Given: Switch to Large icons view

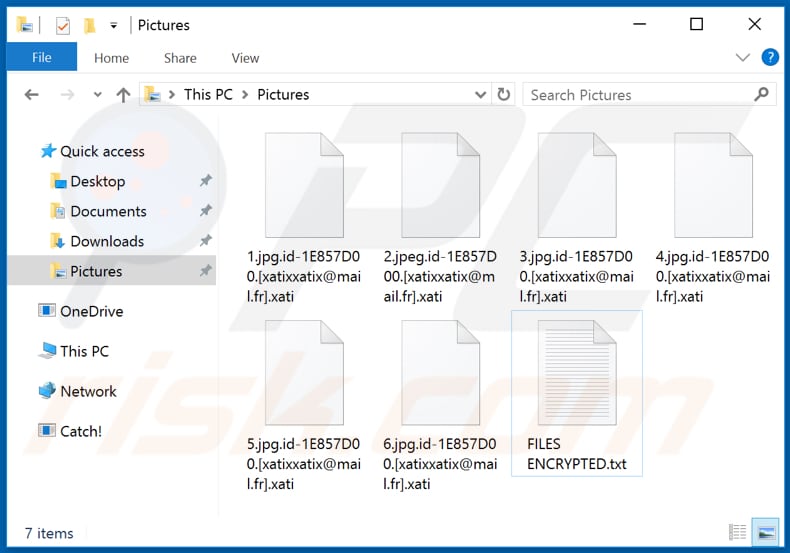Looking at the screenshot, I should pos(765,533).
